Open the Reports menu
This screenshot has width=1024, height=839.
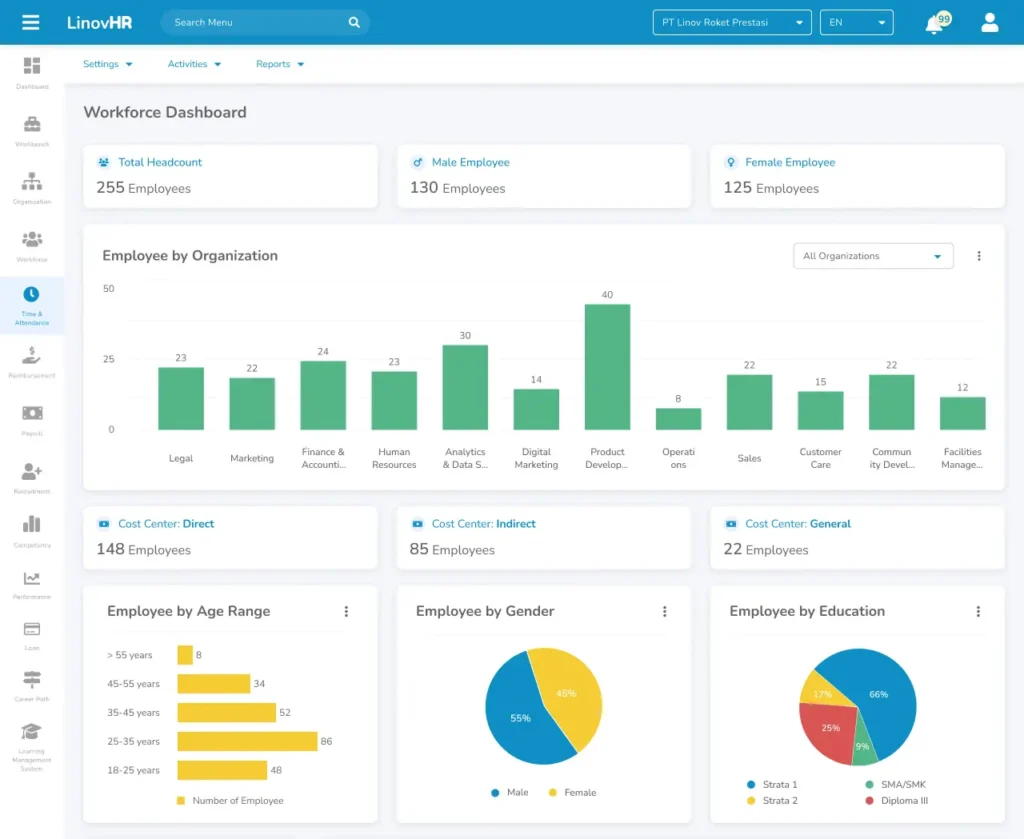tap(279, 63)
